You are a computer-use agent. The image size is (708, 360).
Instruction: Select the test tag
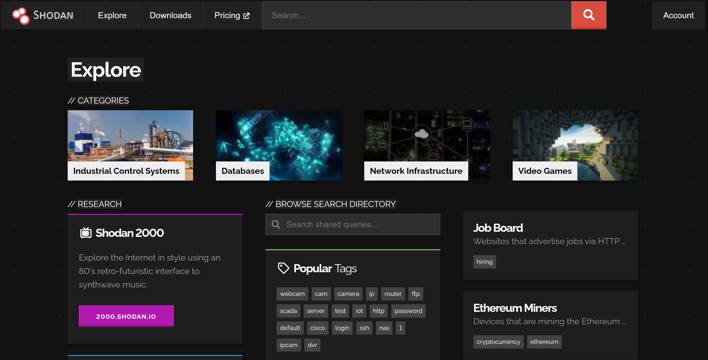[x=340, y=311]
